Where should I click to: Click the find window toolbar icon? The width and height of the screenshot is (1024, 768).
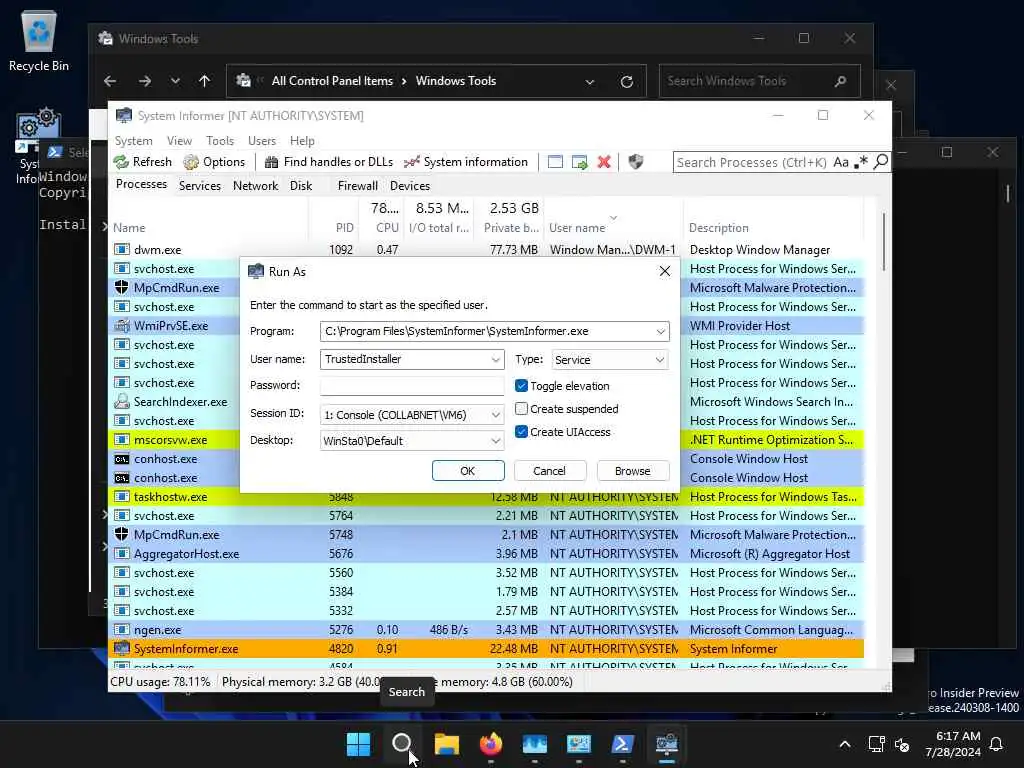click(555, 162)
